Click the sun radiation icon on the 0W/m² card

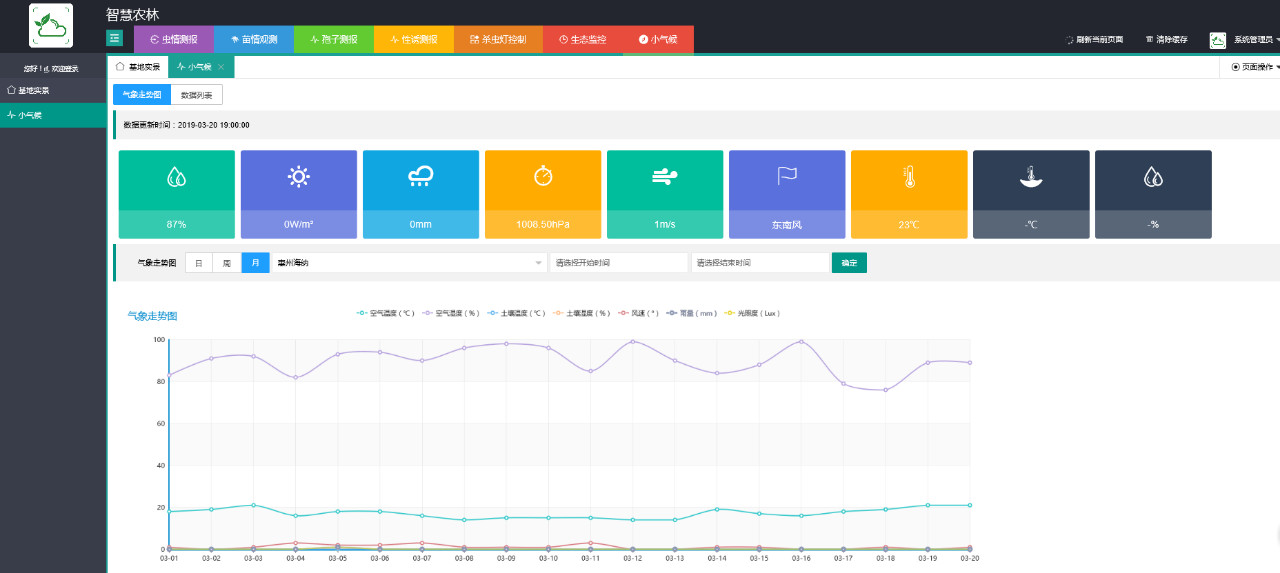[299, 177]
